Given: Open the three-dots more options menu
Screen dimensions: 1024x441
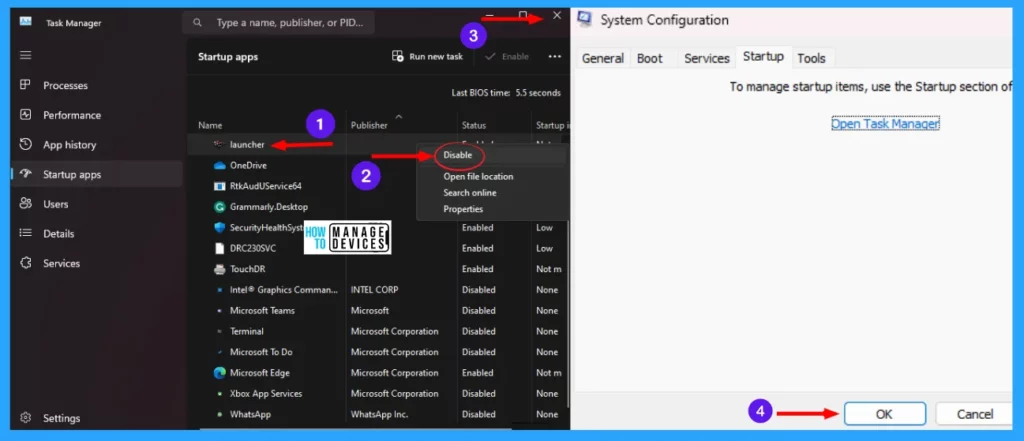Looking at the screenshot, I should pos(554,57).
